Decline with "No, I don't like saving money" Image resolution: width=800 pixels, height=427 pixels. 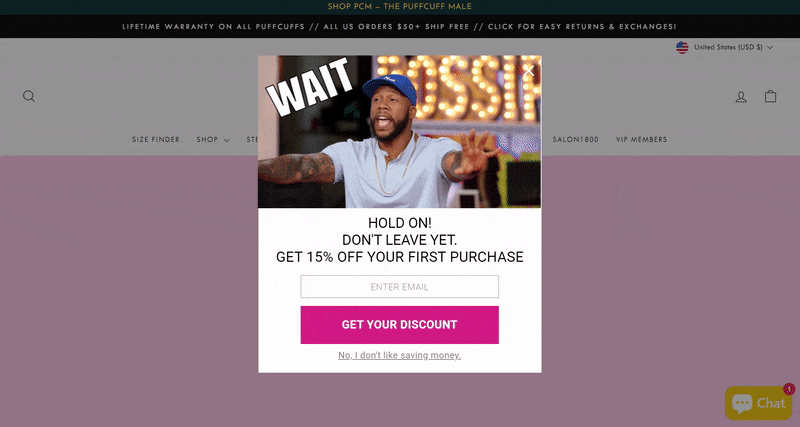399,355
